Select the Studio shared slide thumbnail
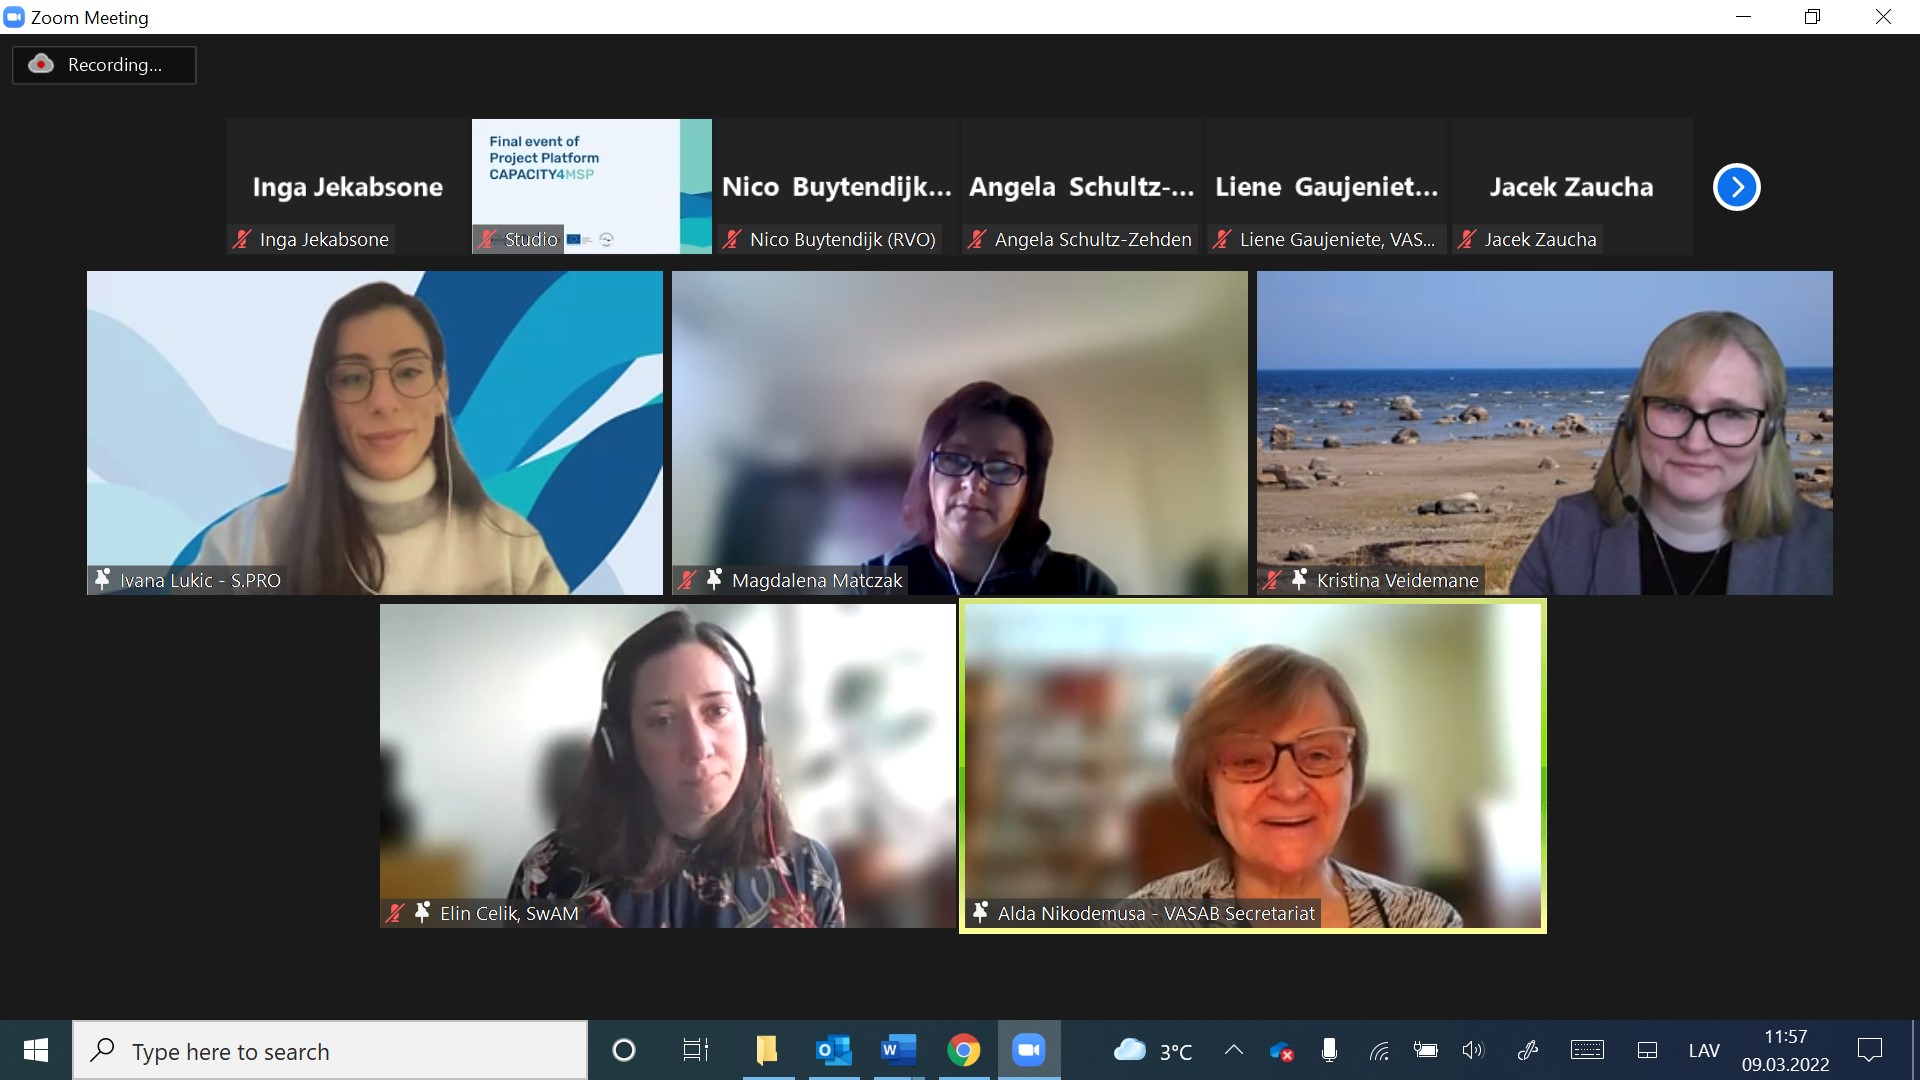1920x1080 pixels. pyautogui.click(x=591, y=186)
